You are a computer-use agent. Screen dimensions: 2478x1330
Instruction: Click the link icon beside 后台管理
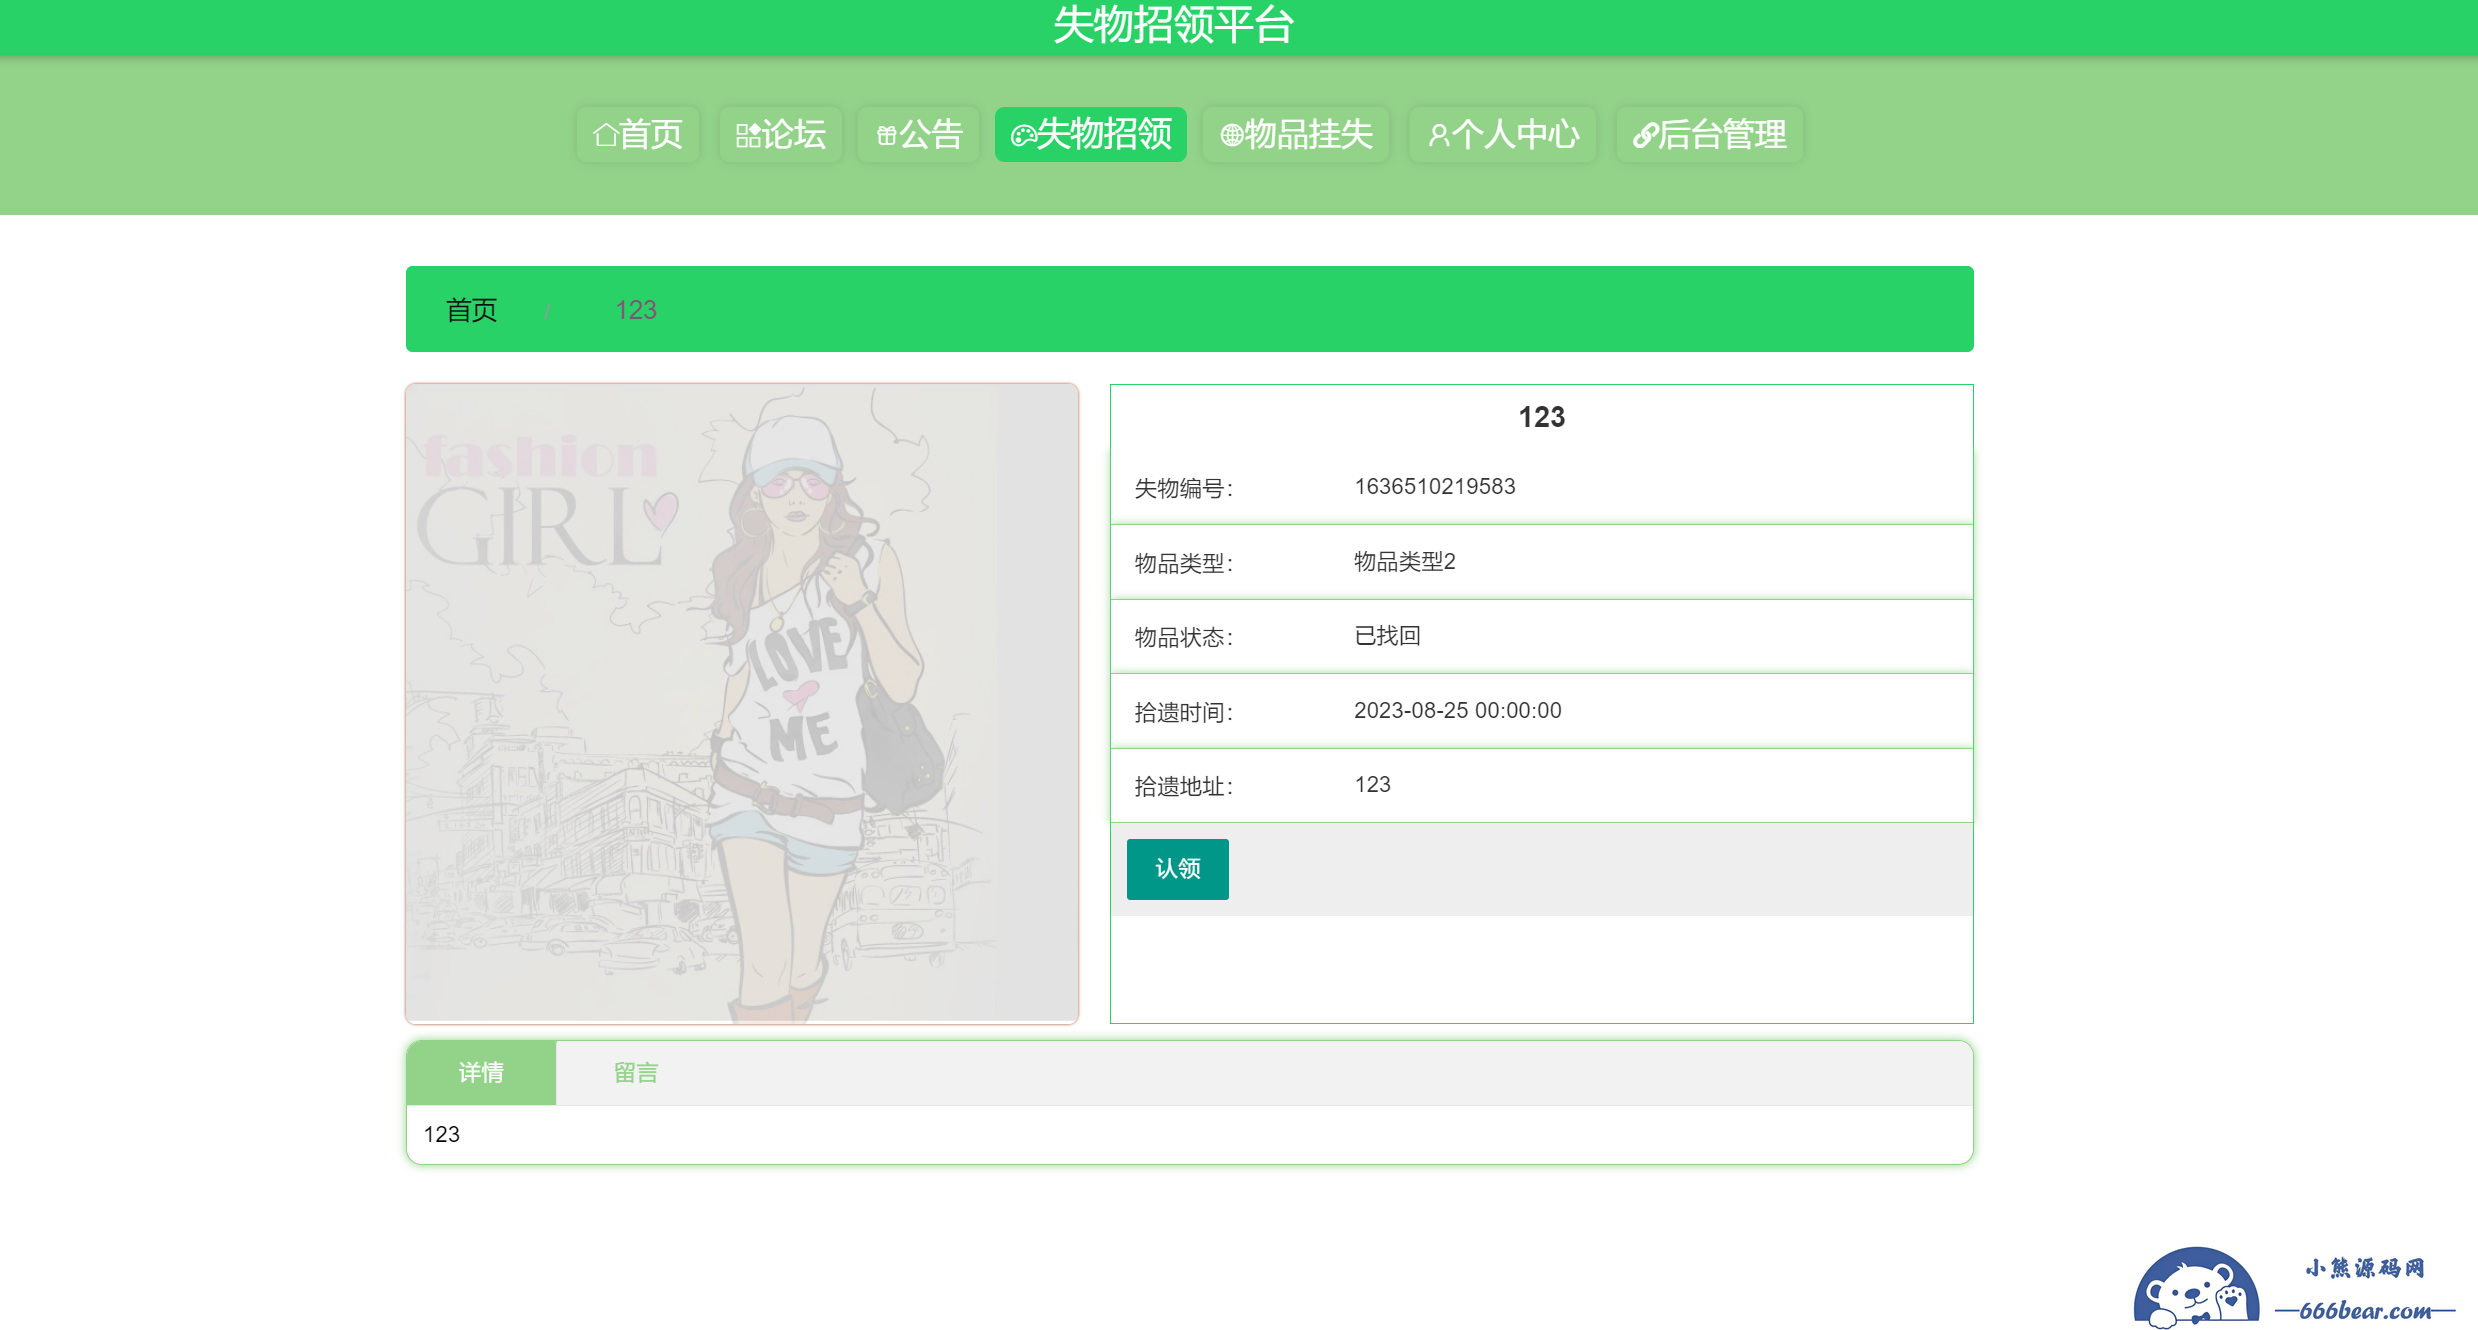click(x=1645, y=135)
